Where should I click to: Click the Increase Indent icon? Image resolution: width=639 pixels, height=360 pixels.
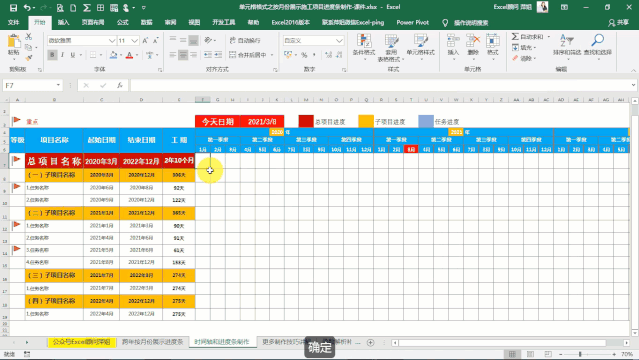(218, 55)
